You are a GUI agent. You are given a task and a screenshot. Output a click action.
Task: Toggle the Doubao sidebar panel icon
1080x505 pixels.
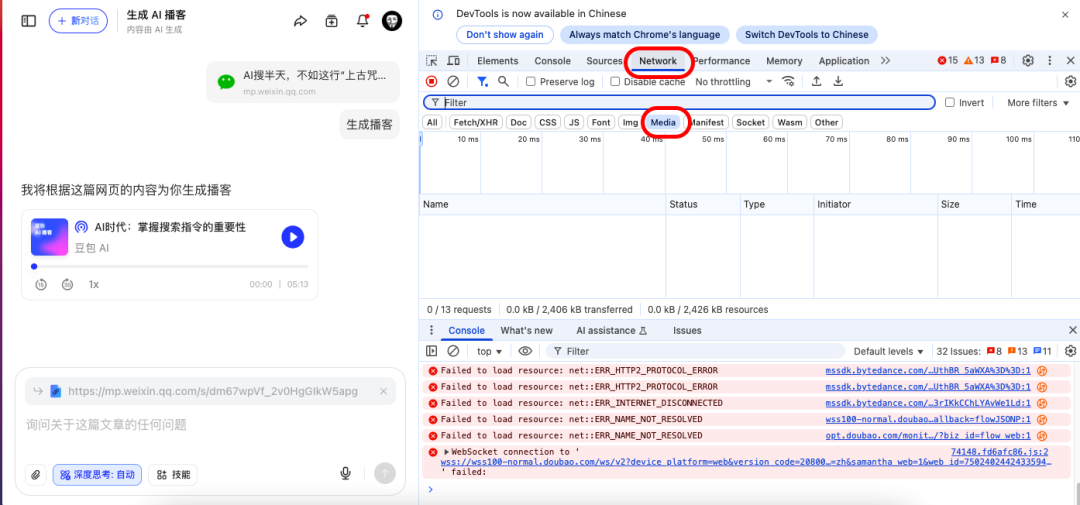(x=28, y=21)
